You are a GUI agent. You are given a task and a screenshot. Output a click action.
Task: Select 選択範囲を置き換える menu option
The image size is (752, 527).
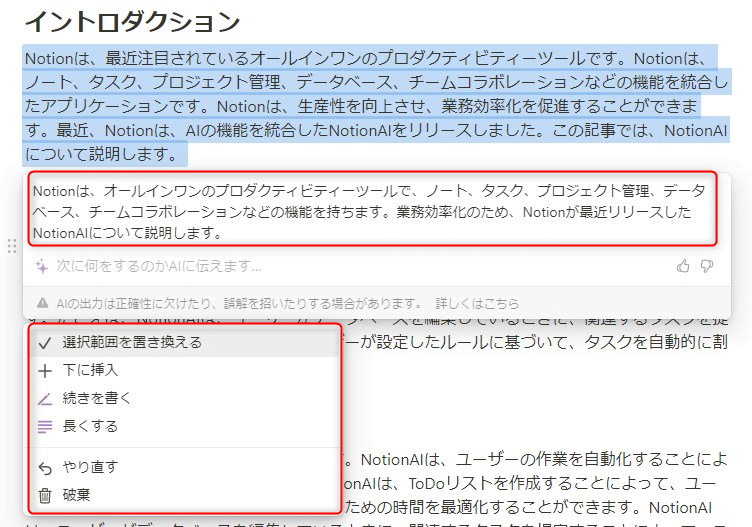click(185, 342)
